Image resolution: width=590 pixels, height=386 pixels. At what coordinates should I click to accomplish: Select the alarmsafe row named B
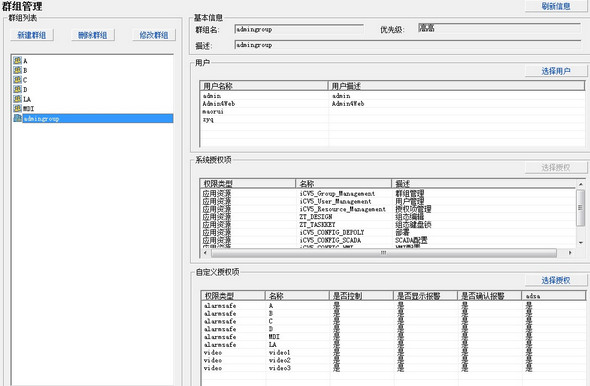click(x=394, y=313)
